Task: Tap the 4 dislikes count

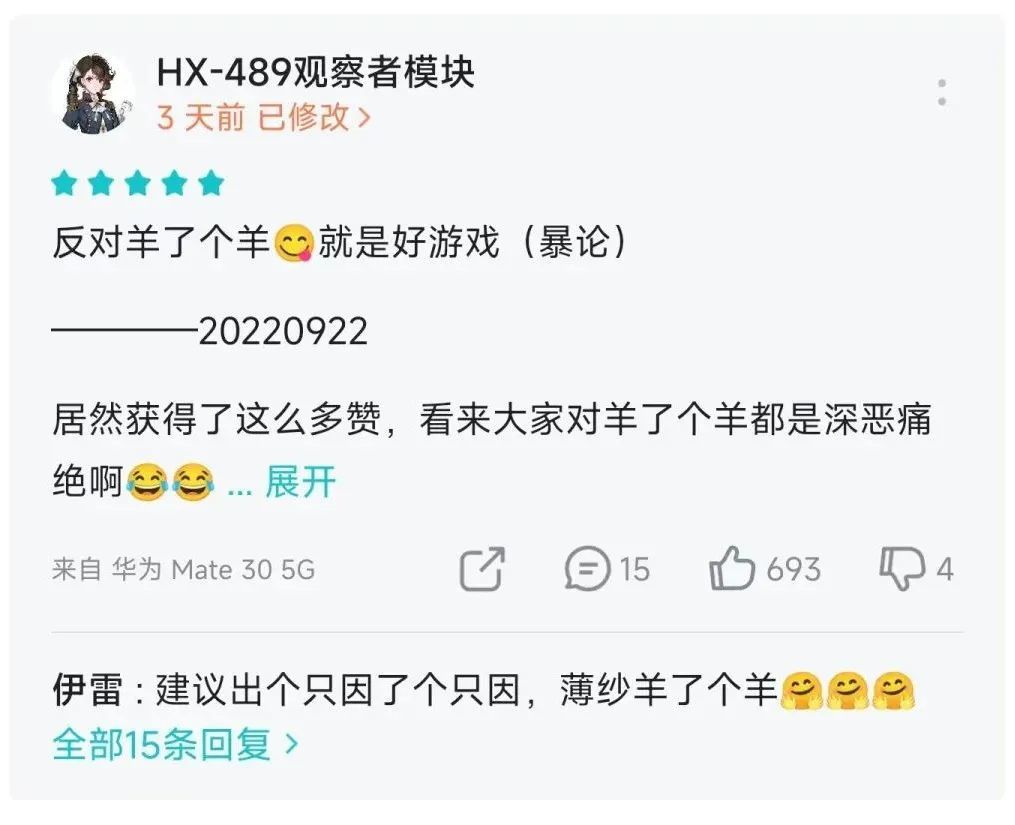Action: tap(945, 570)
